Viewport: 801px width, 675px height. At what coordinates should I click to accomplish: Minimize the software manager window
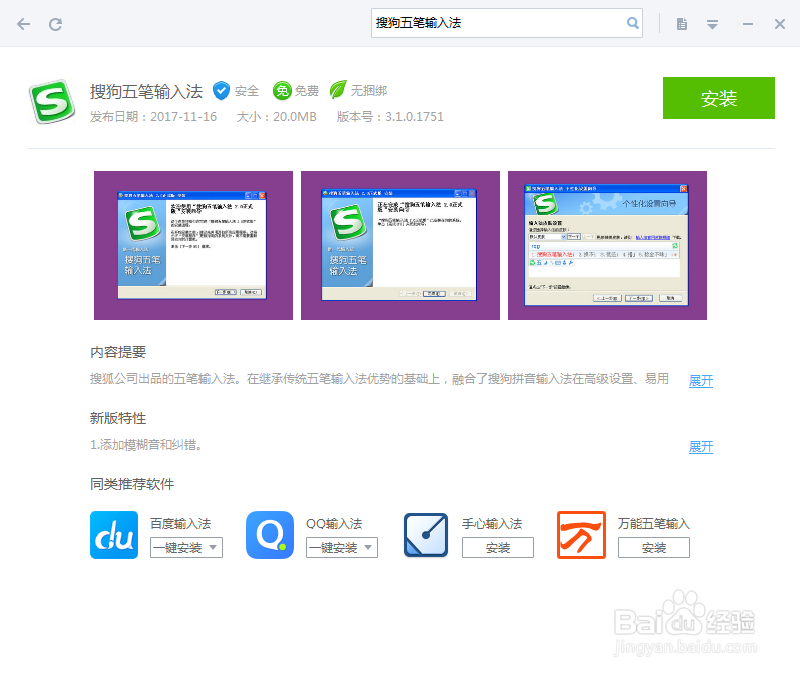click(x=748, y=24)
